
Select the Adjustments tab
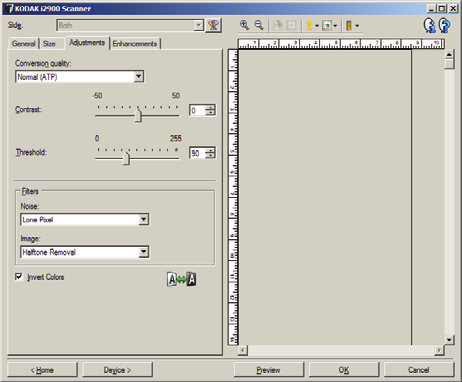click(87, 43)
